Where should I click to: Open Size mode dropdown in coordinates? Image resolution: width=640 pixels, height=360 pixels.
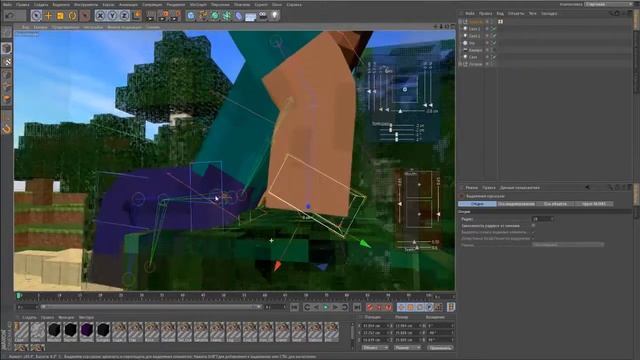pyautogui.click(x=407, y=348)
